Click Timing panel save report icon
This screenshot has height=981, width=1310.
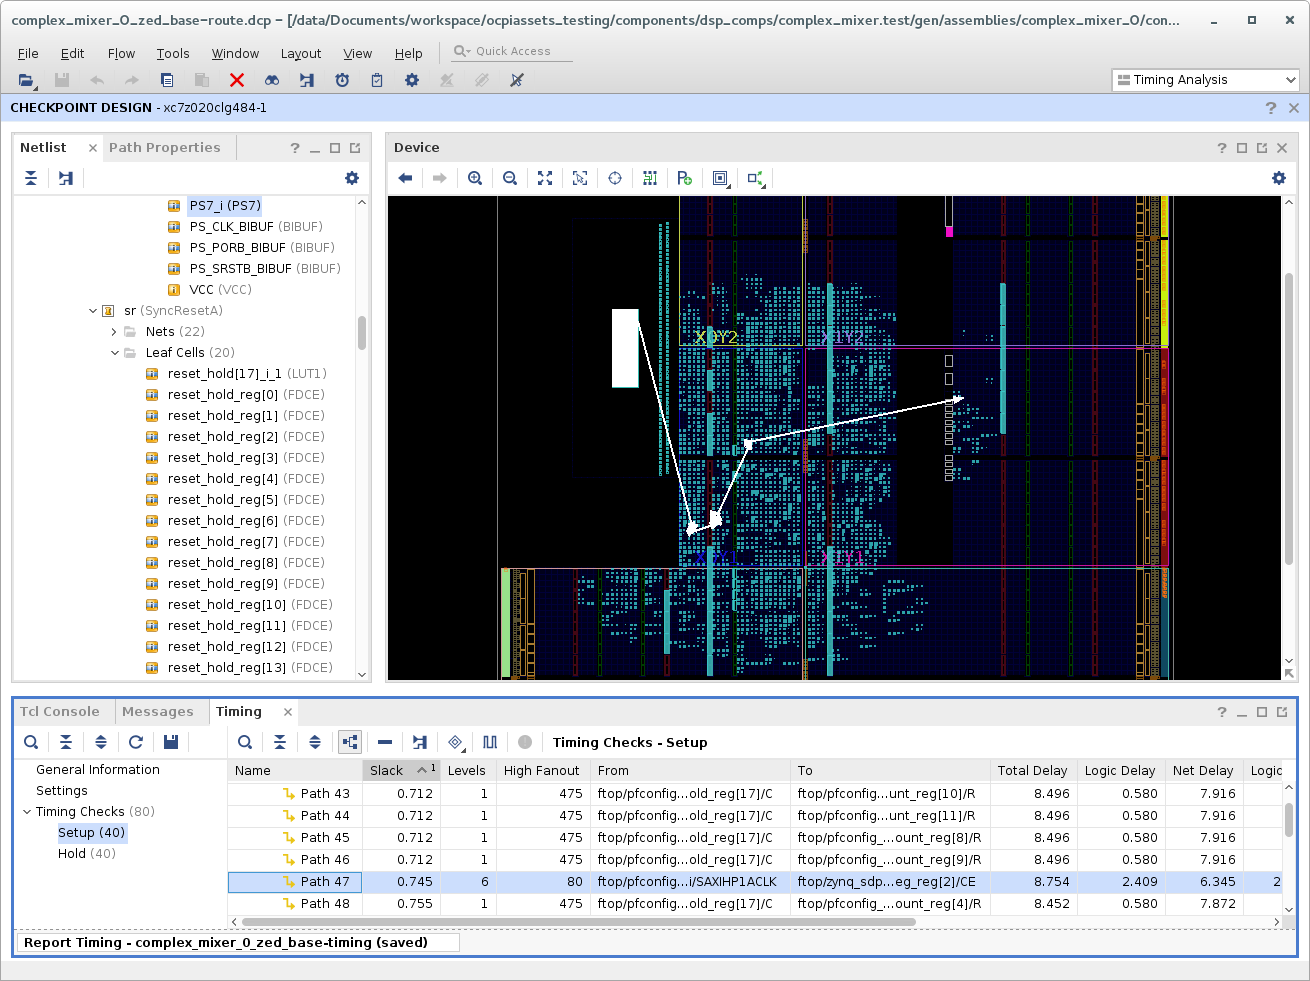click(171, 742)
